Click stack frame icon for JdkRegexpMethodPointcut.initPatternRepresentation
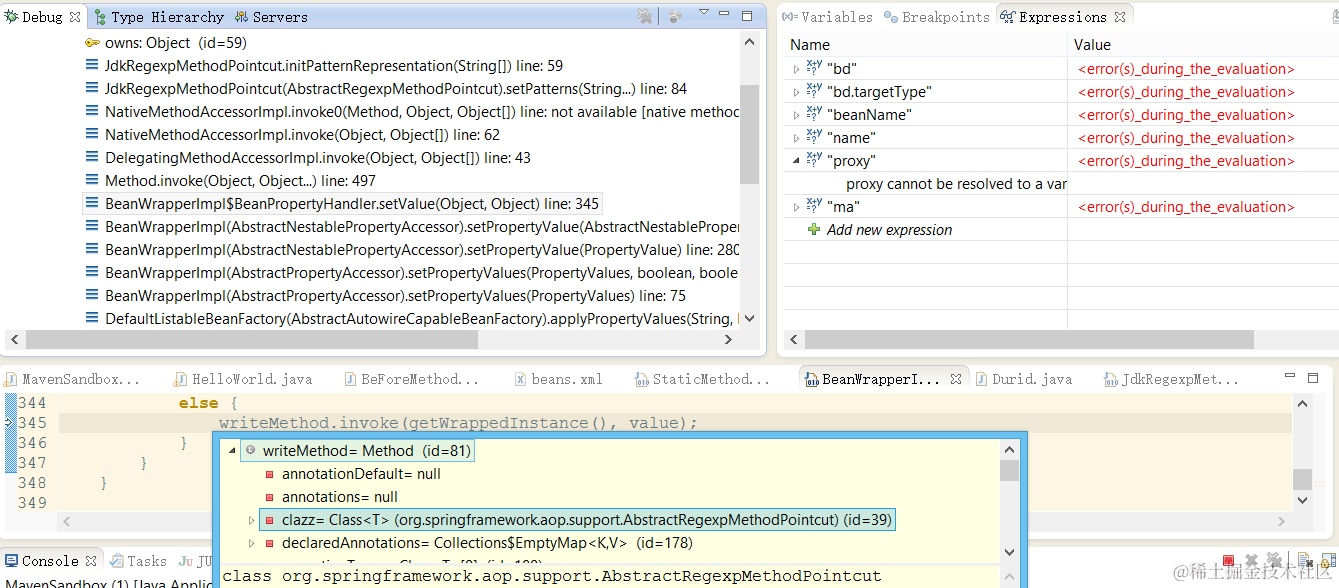The width and height of the screenshot is (1339, 588). [x=92, y=66]
